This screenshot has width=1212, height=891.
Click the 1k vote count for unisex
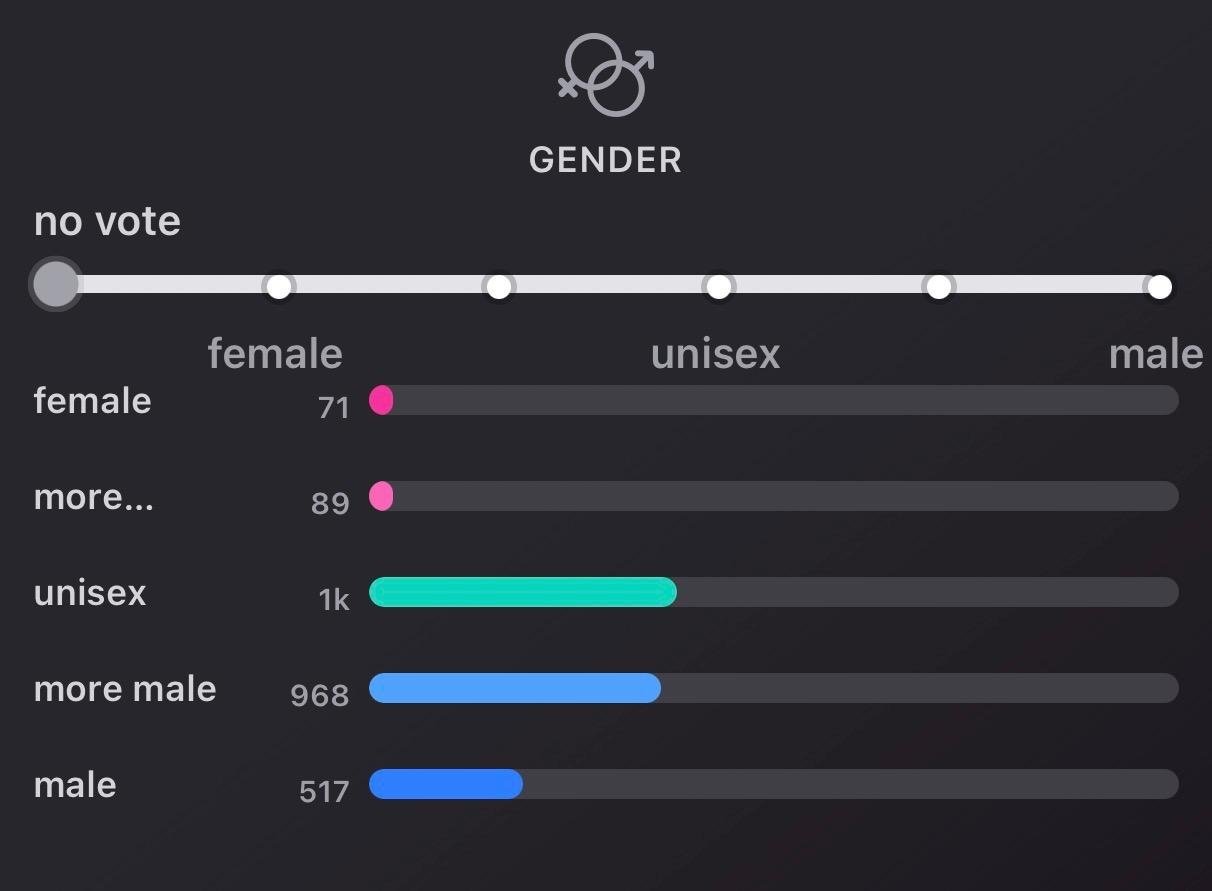pyautogui.click(x=334, y=599)
